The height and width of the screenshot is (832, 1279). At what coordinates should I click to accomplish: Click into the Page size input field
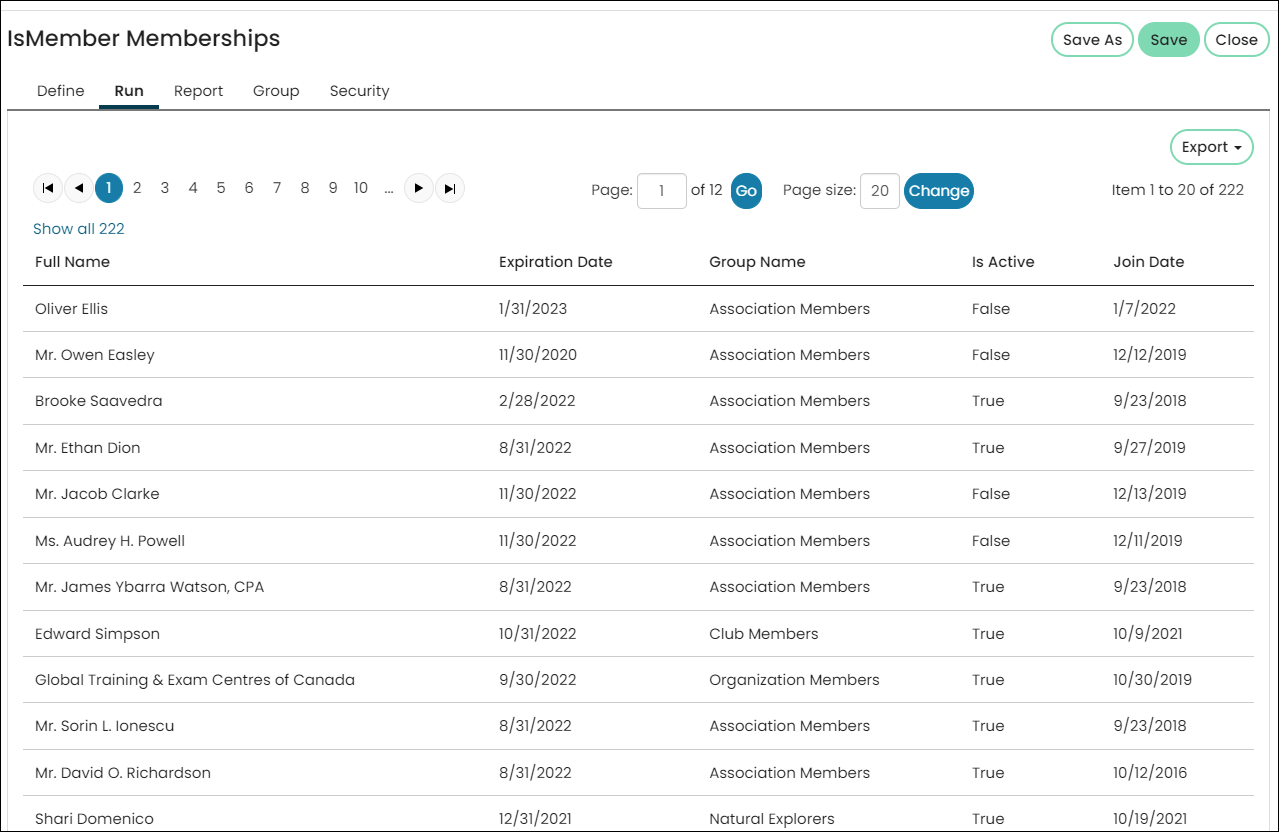click(879, 191)
